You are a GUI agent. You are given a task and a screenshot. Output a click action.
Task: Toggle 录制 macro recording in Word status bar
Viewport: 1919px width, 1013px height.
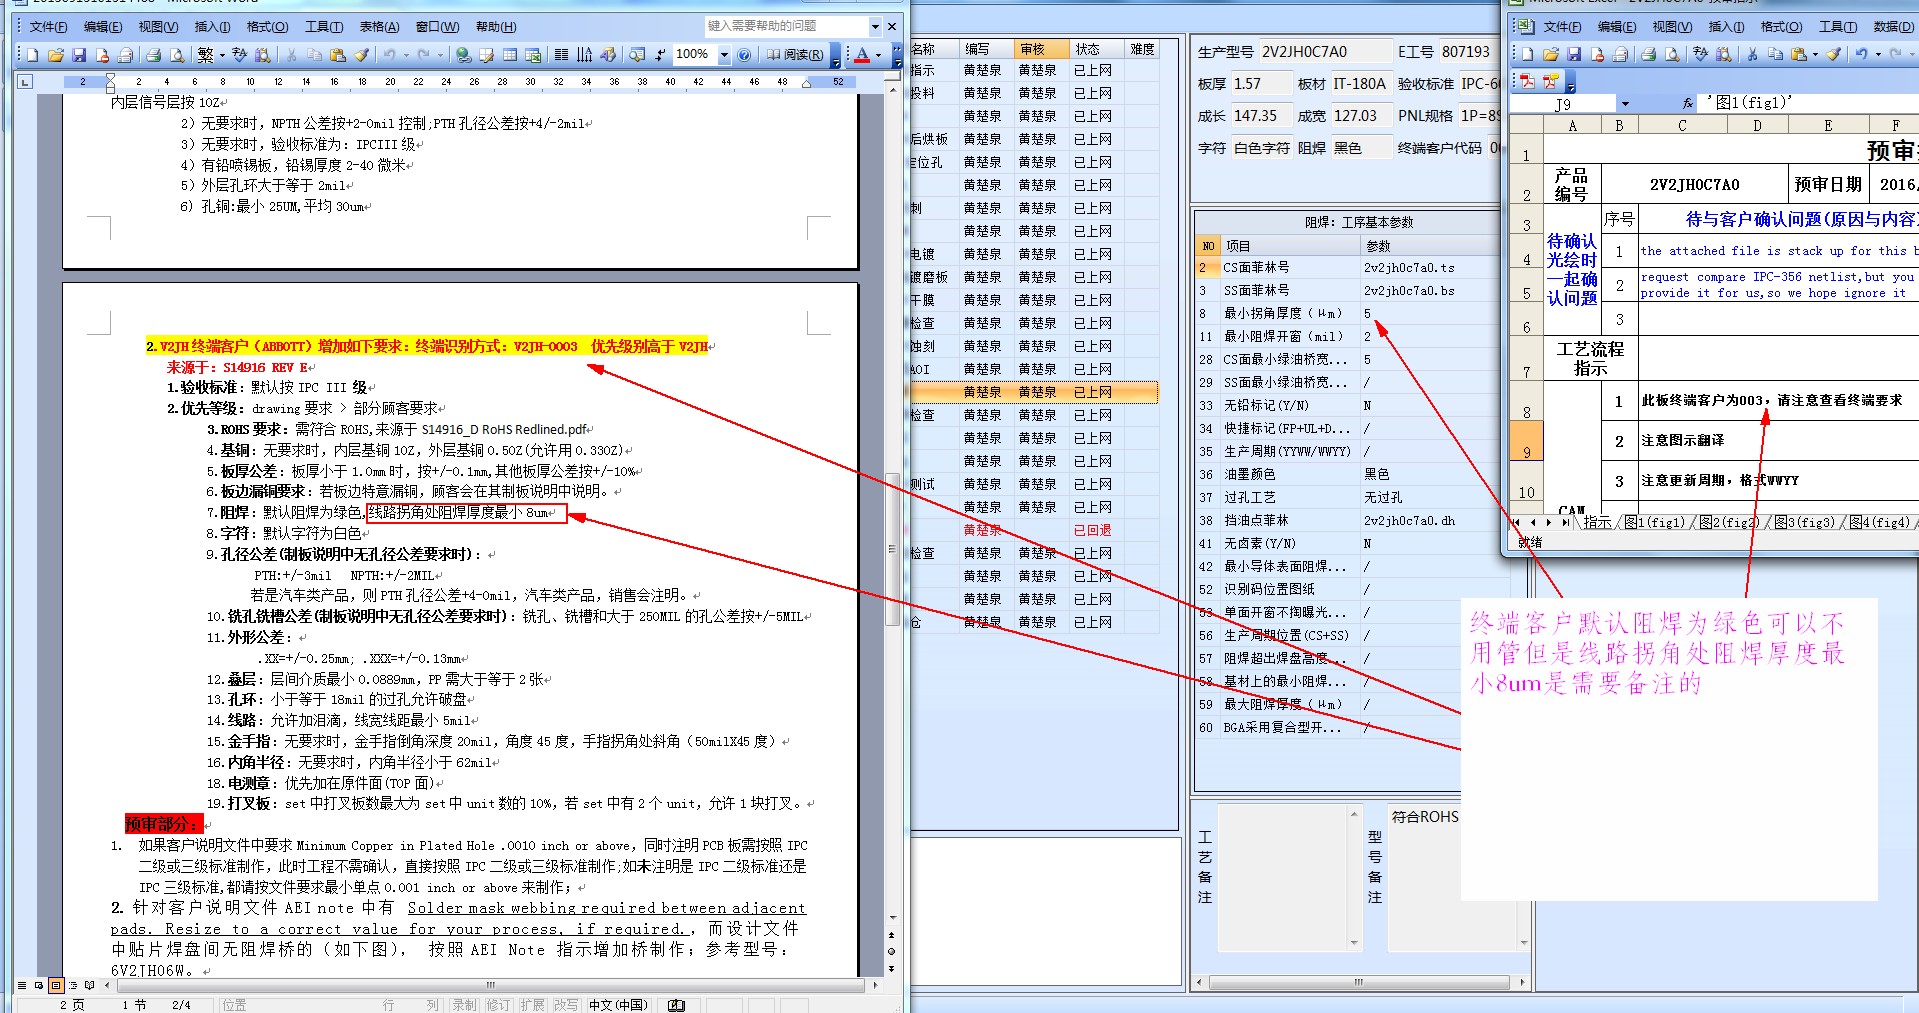464,1005
